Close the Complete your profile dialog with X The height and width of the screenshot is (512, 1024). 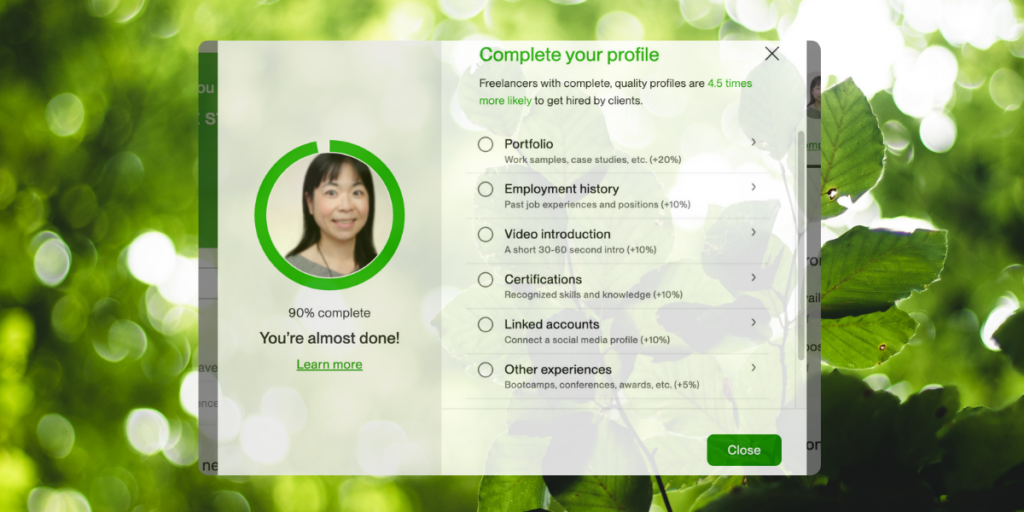[772, 54]
